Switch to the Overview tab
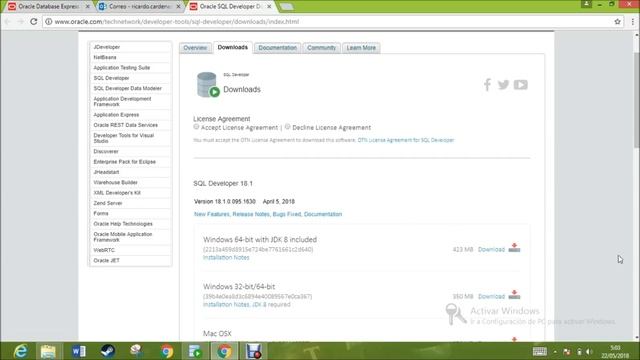This screenshot has width=640, height=360. 195,48
